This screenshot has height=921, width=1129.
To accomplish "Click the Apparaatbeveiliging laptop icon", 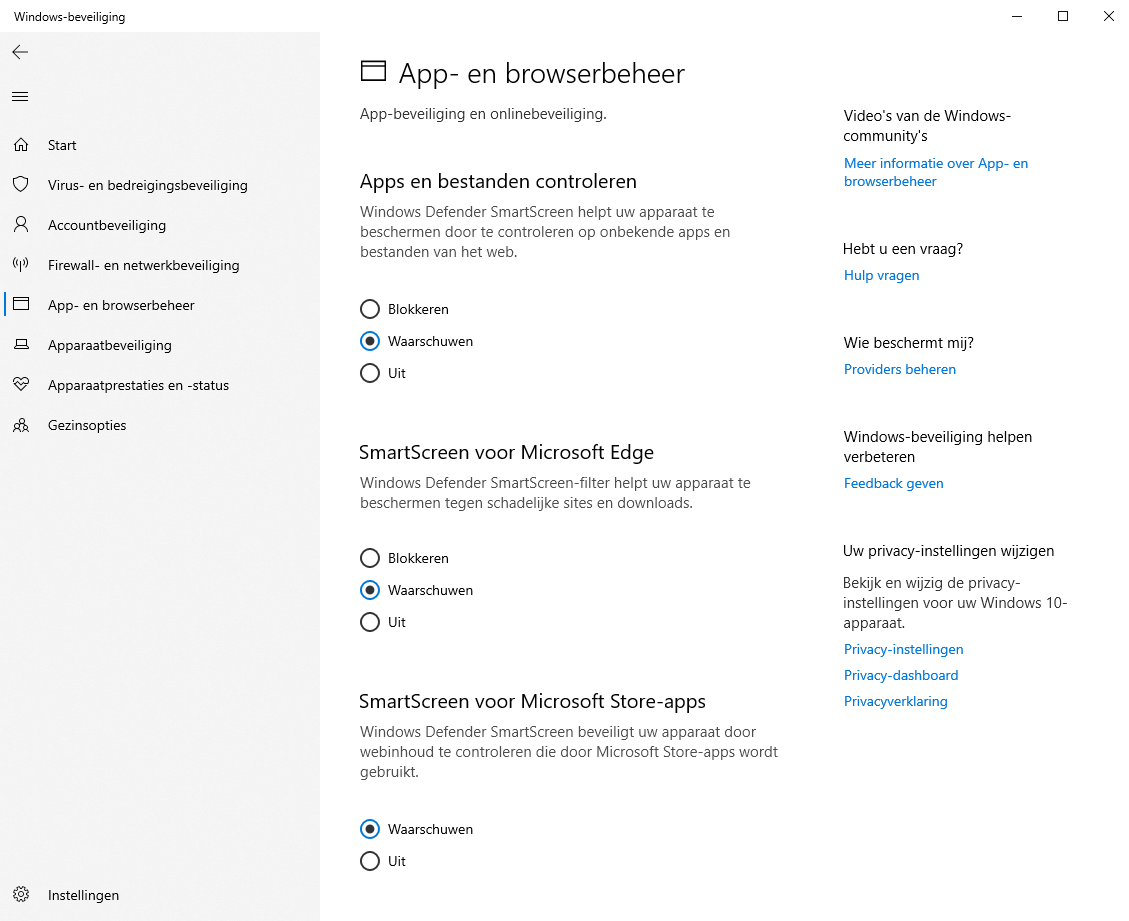I will pos(20,345).
